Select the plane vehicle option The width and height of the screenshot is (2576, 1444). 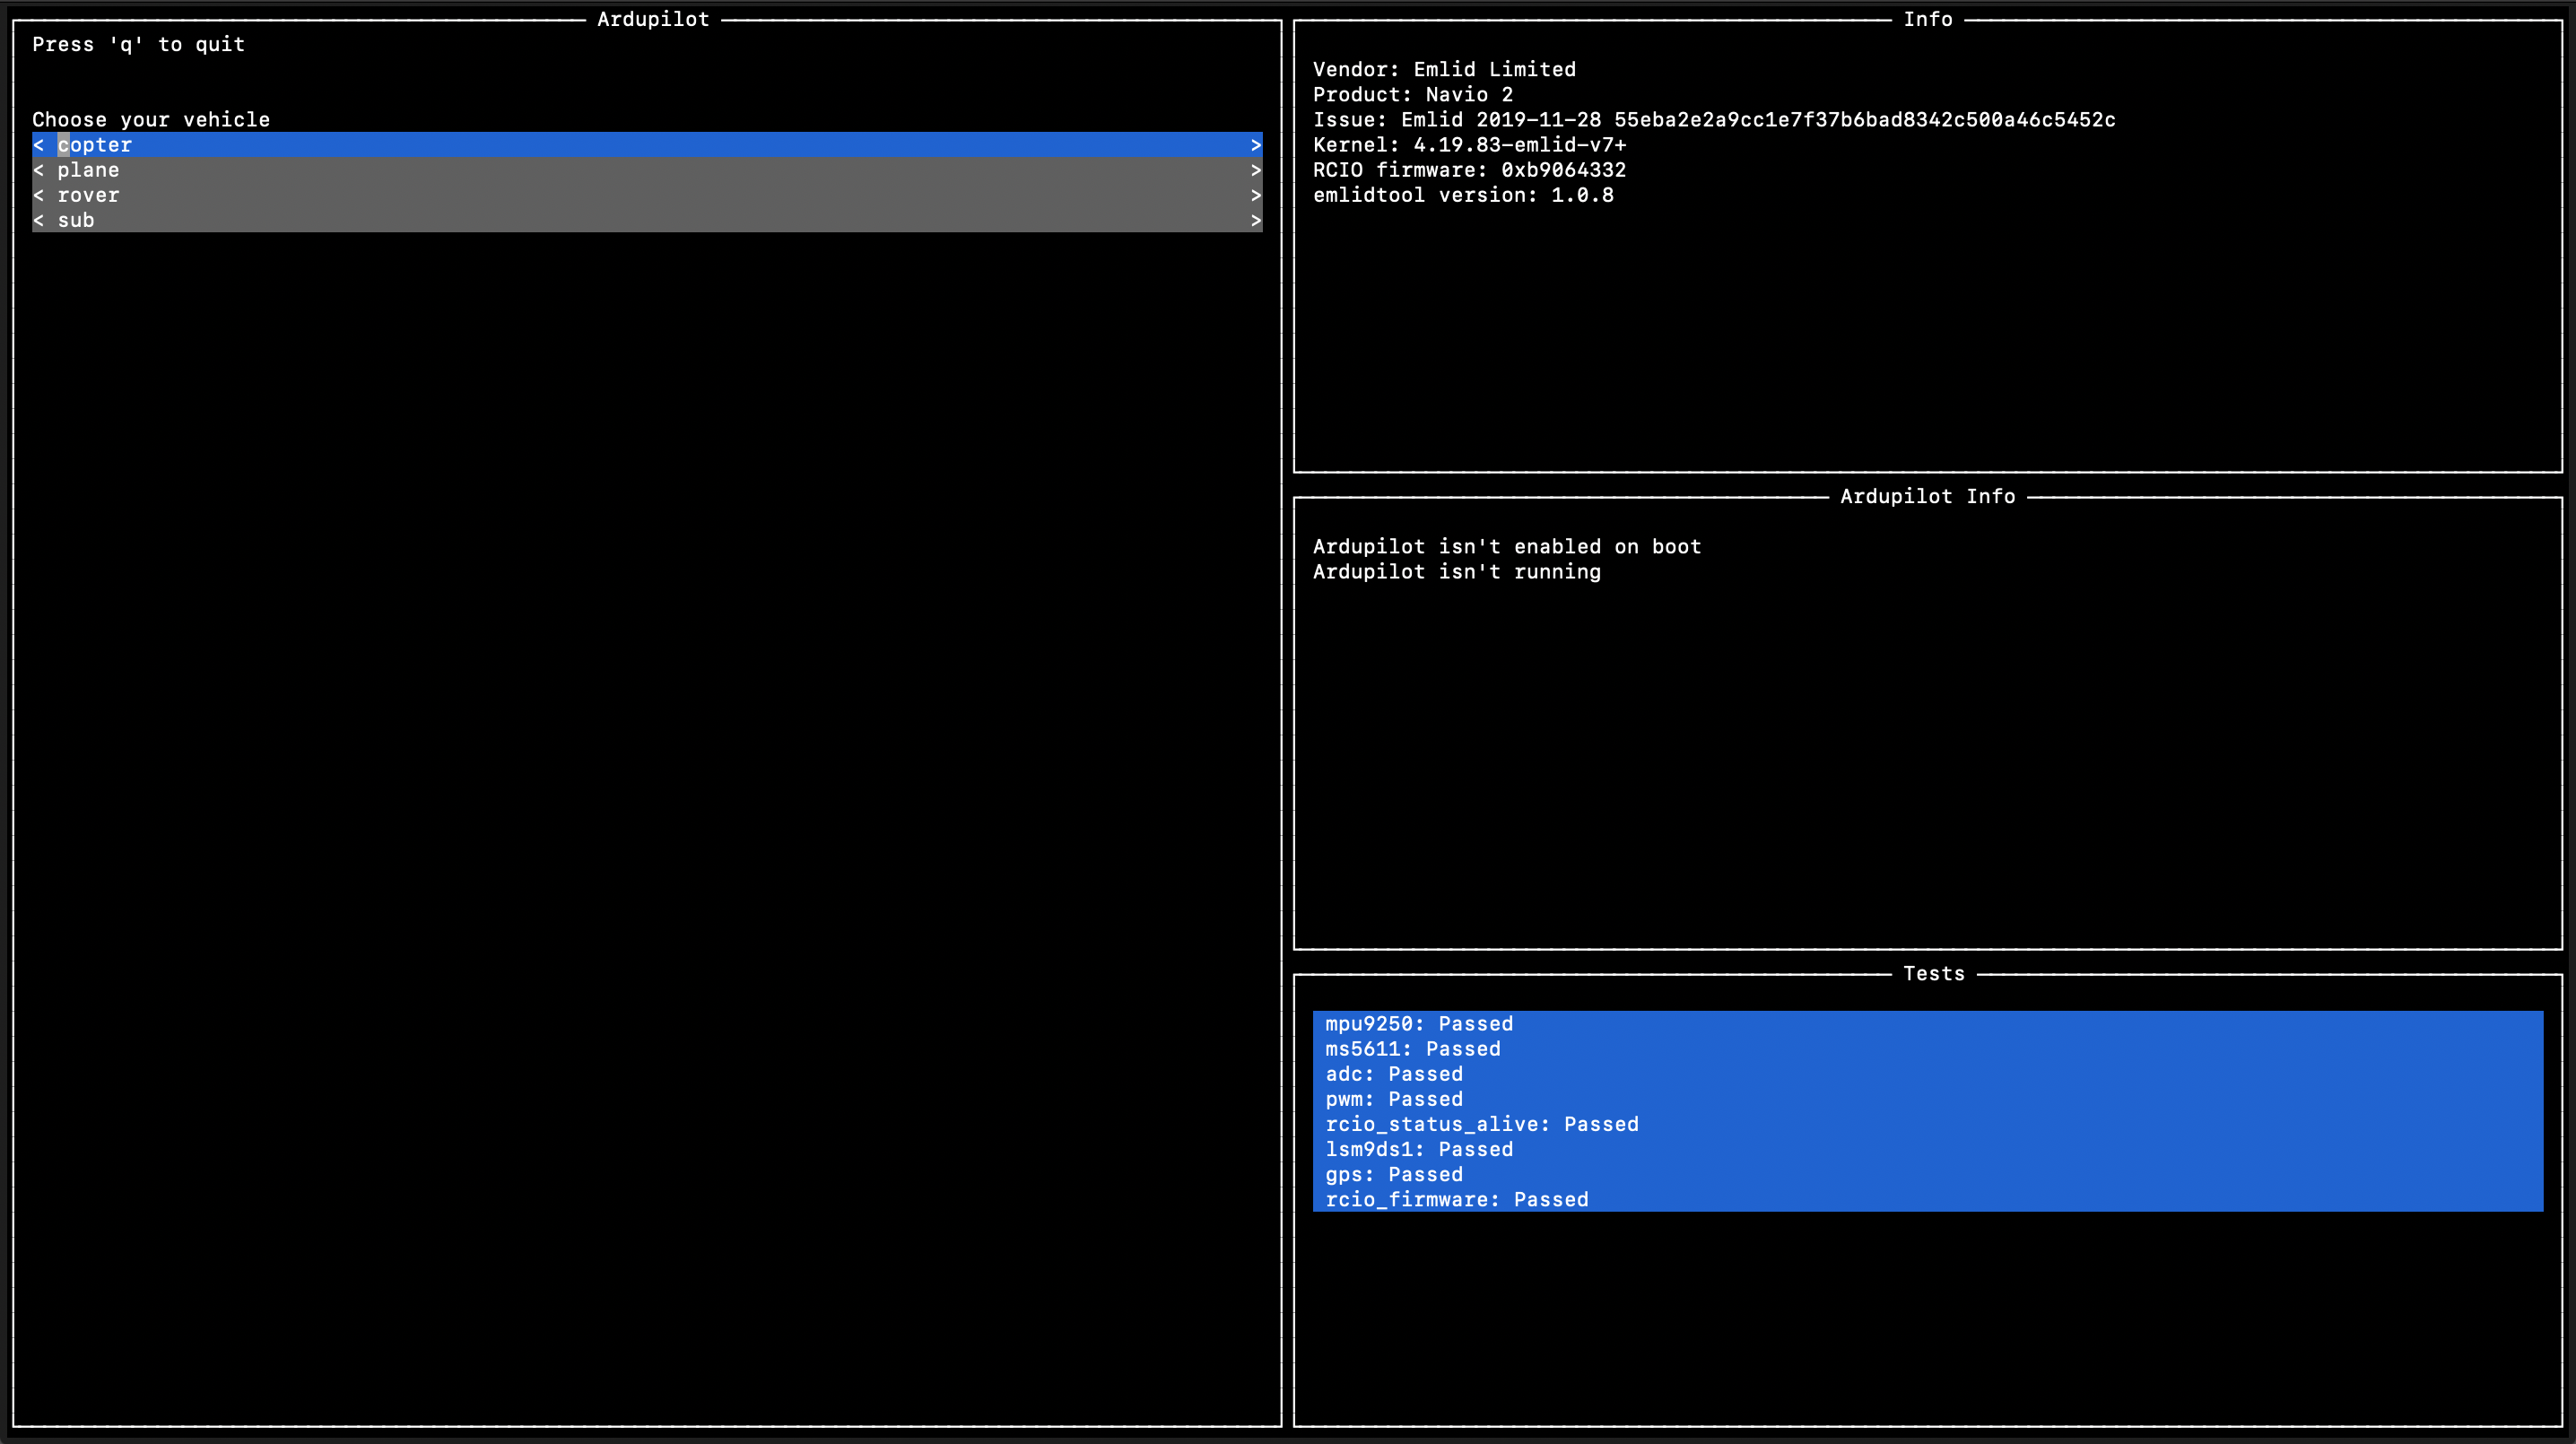pyautogui.click(x=647, y=170)
